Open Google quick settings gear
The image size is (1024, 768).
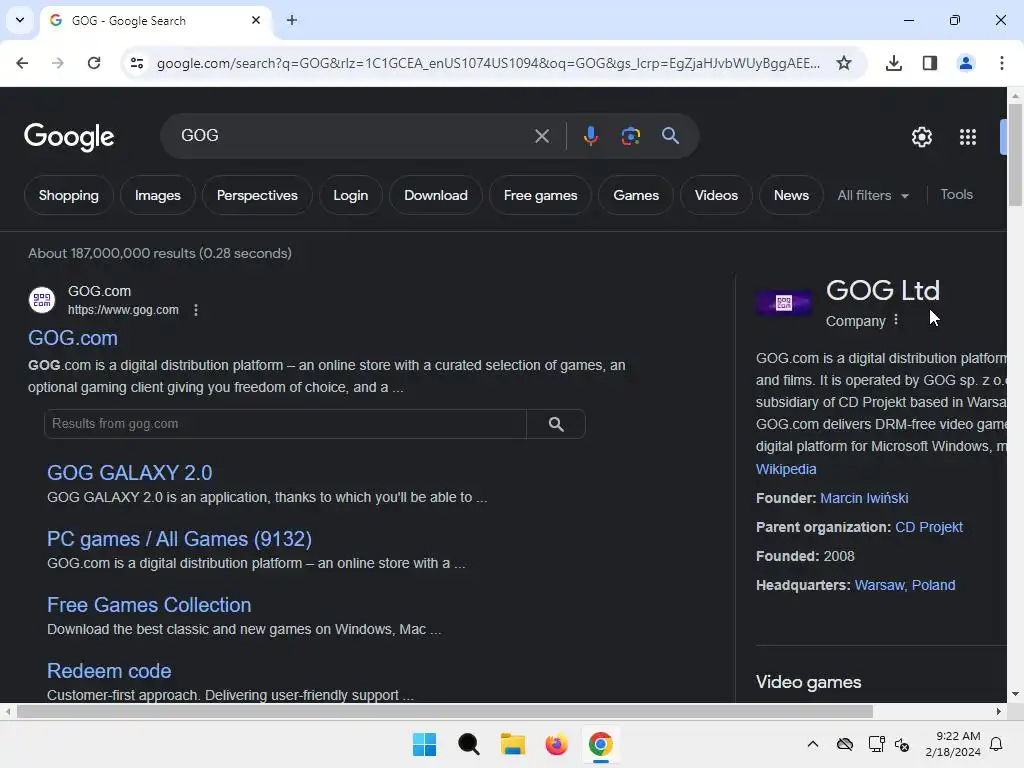coord(921,137)
